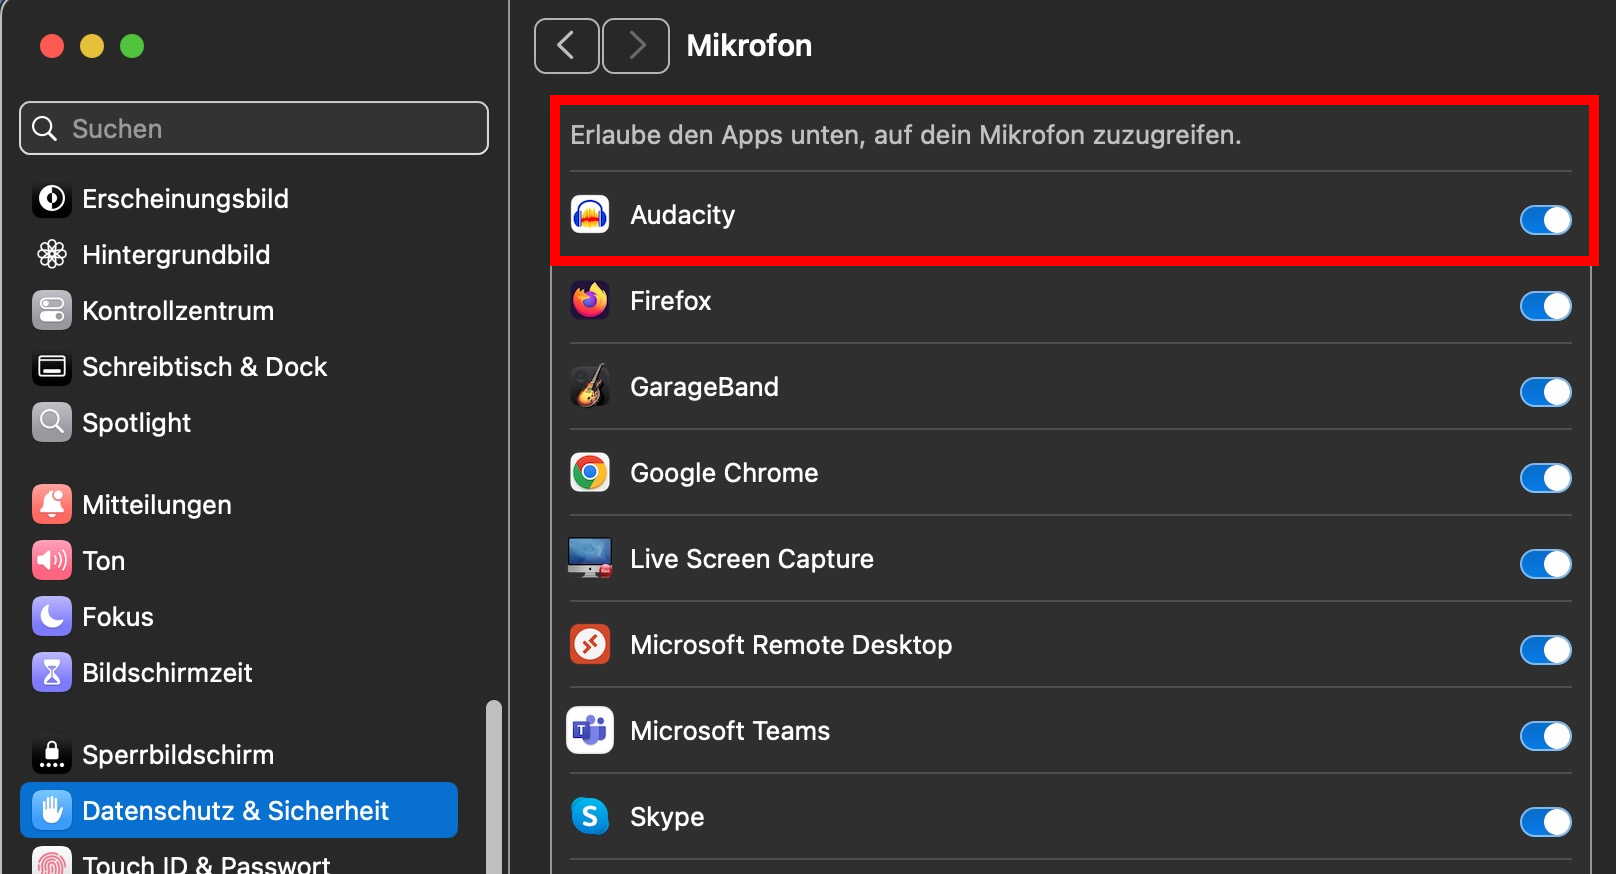Click the search magnifier icon in Suchen field
This screenshot has width=1616, height=874.
tap(45, 129)
